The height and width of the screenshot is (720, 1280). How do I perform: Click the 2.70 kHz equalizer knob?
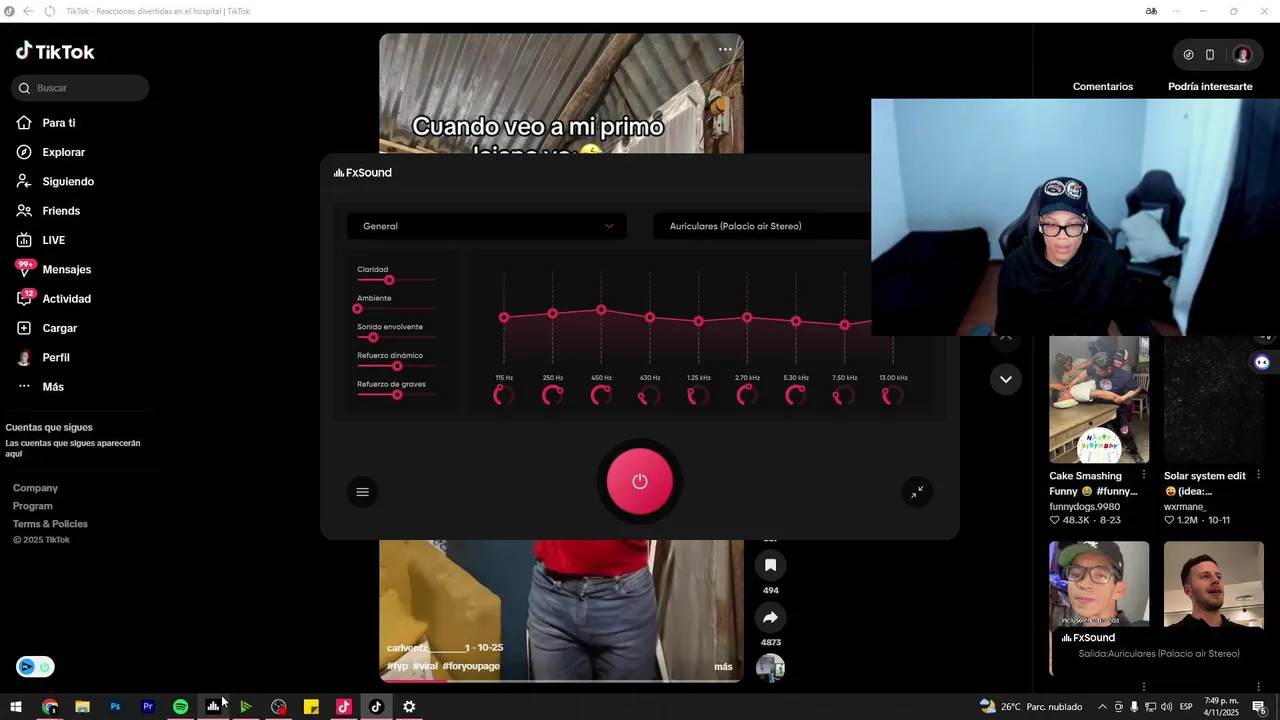(747, 395)
